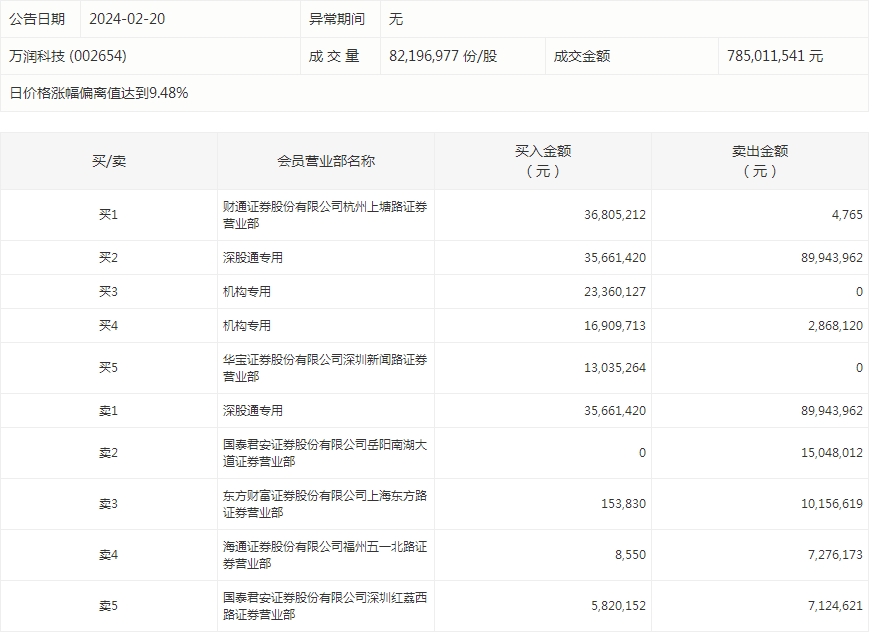The image size is (872, 638).
Task: Click 机构专用 in the 买4 row
Action: point(246,325)
